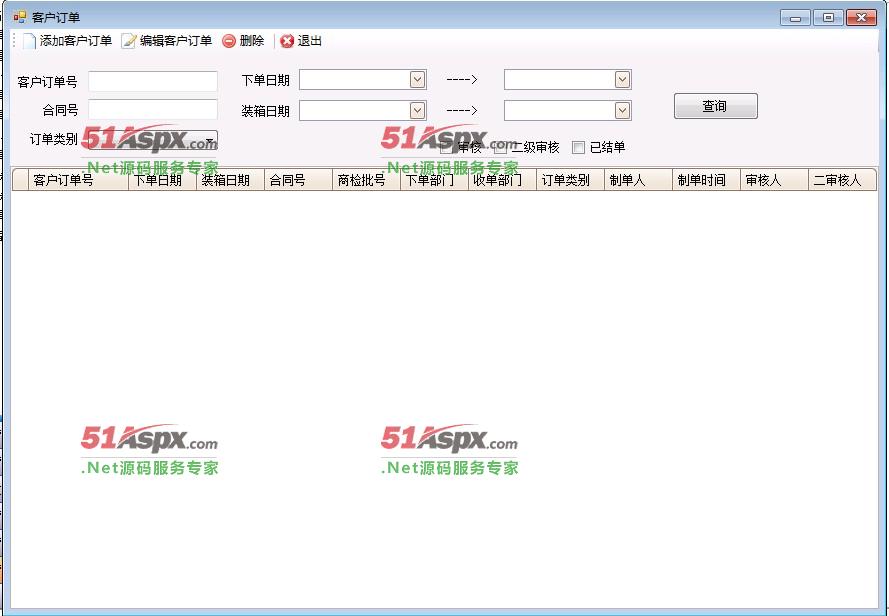Click the 退出 toolbar button
889x616 pixels.
click(x=301, y=41)
